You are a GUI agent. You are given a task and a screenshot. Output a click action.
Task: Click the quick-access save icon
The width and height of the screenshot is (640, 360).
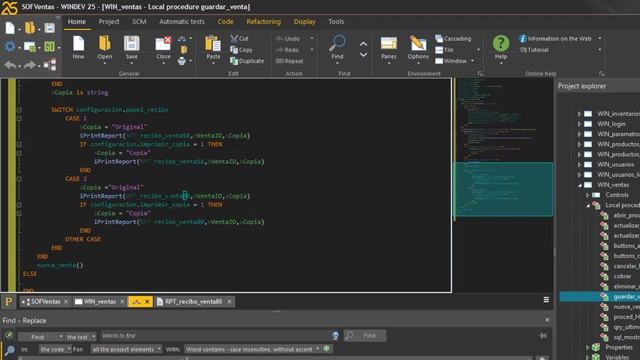pos(50,28)
